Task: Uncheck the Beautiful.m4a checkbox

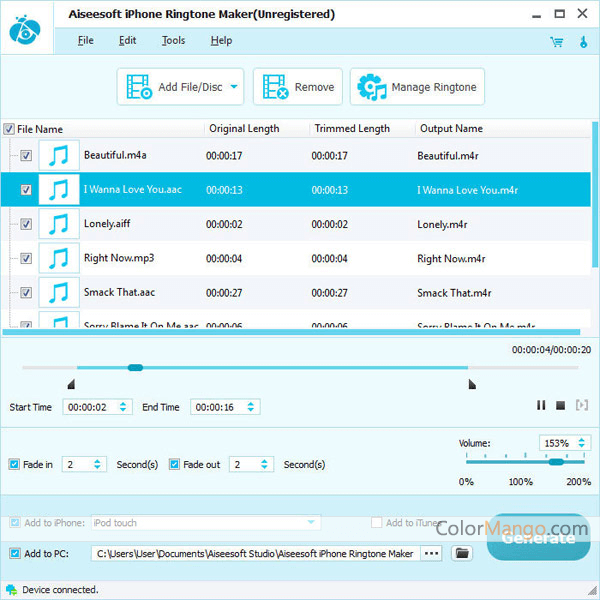Action: click(x=26, y=156)
